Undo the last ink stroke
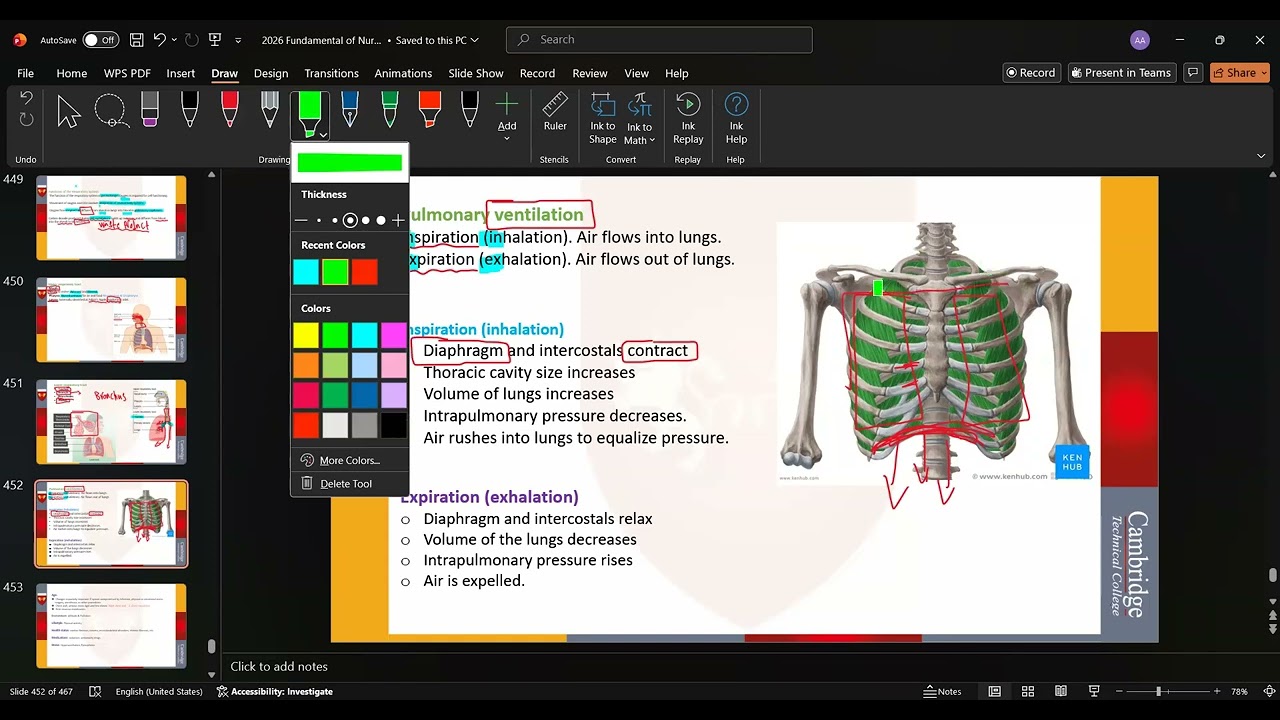 [27, 98]
